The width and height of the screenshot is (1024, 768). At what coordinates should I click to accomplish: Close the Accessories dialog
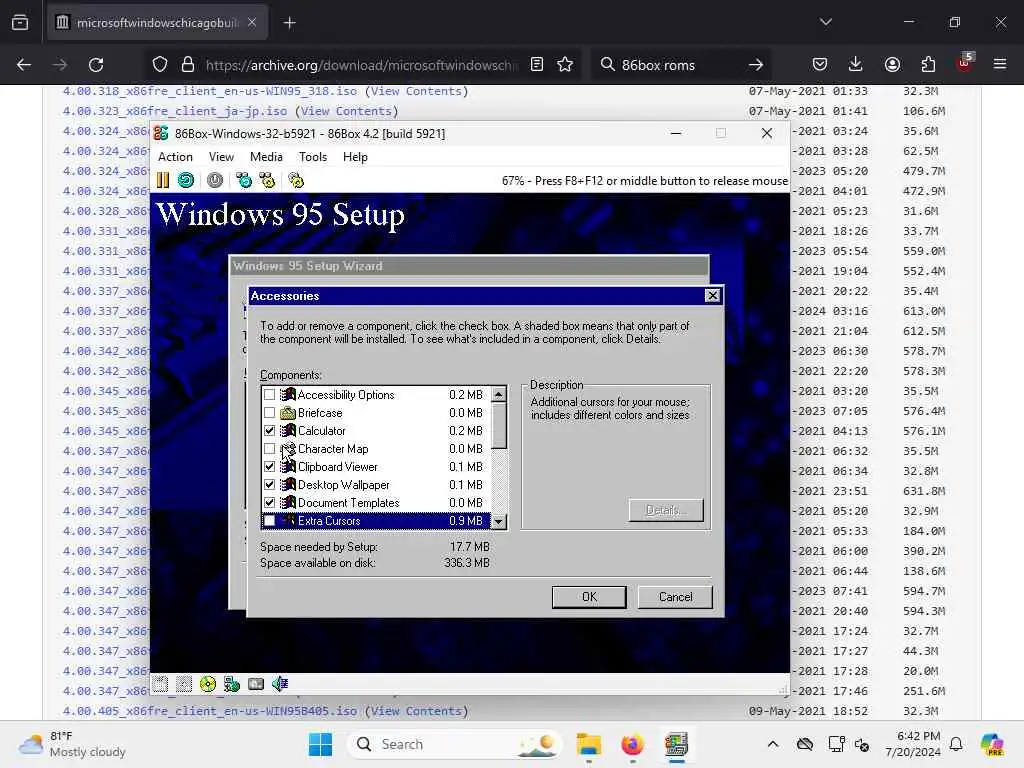(712, 296)
